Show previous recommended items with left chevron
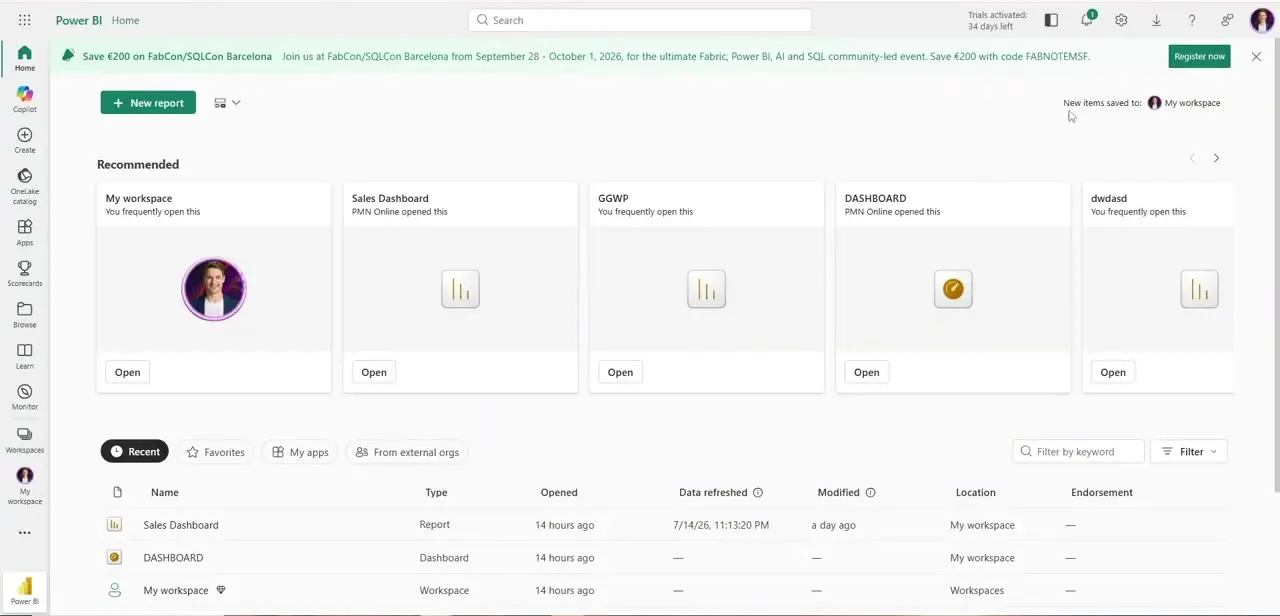The image size is (1280, 616). [1192, 158]
